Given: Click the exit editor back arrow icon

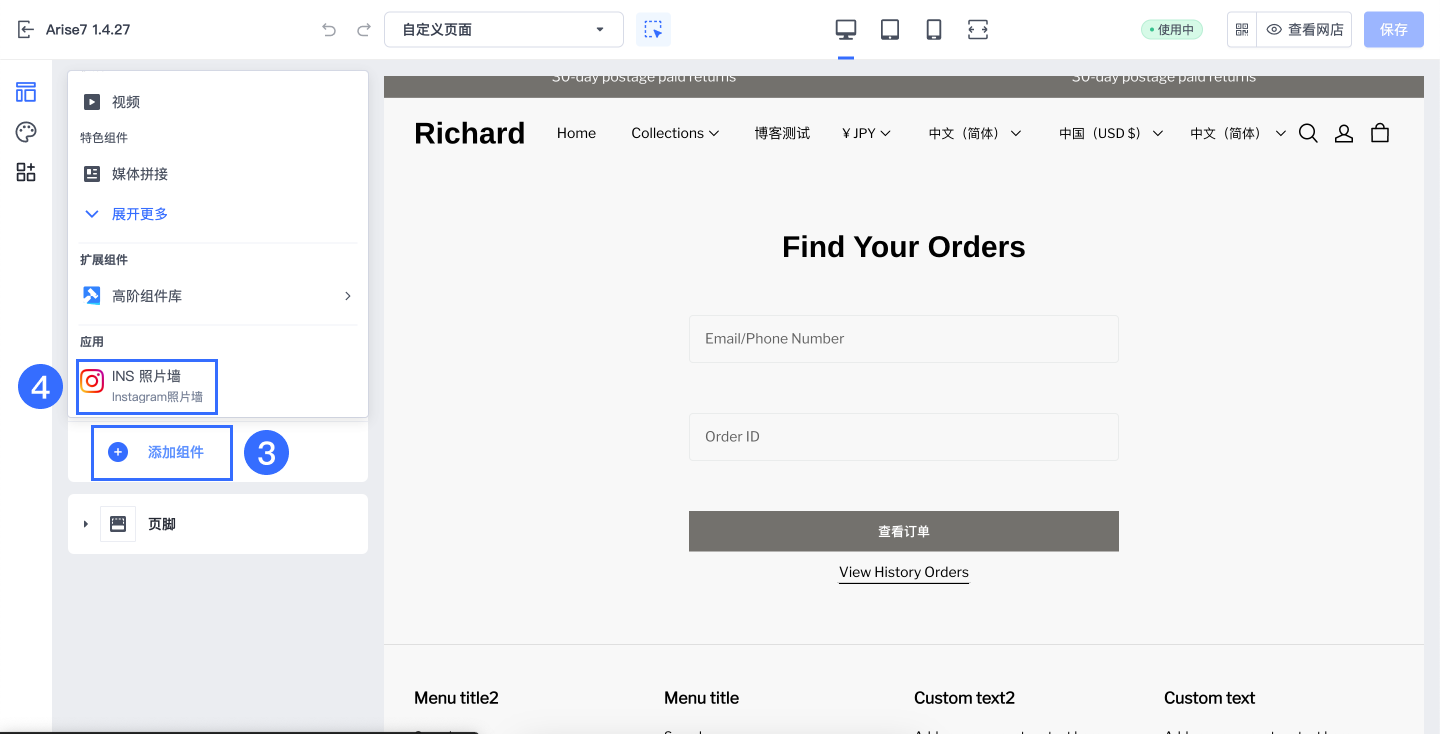Looking at the screenshot, I should pyautogui.click(x=26, y=29).
